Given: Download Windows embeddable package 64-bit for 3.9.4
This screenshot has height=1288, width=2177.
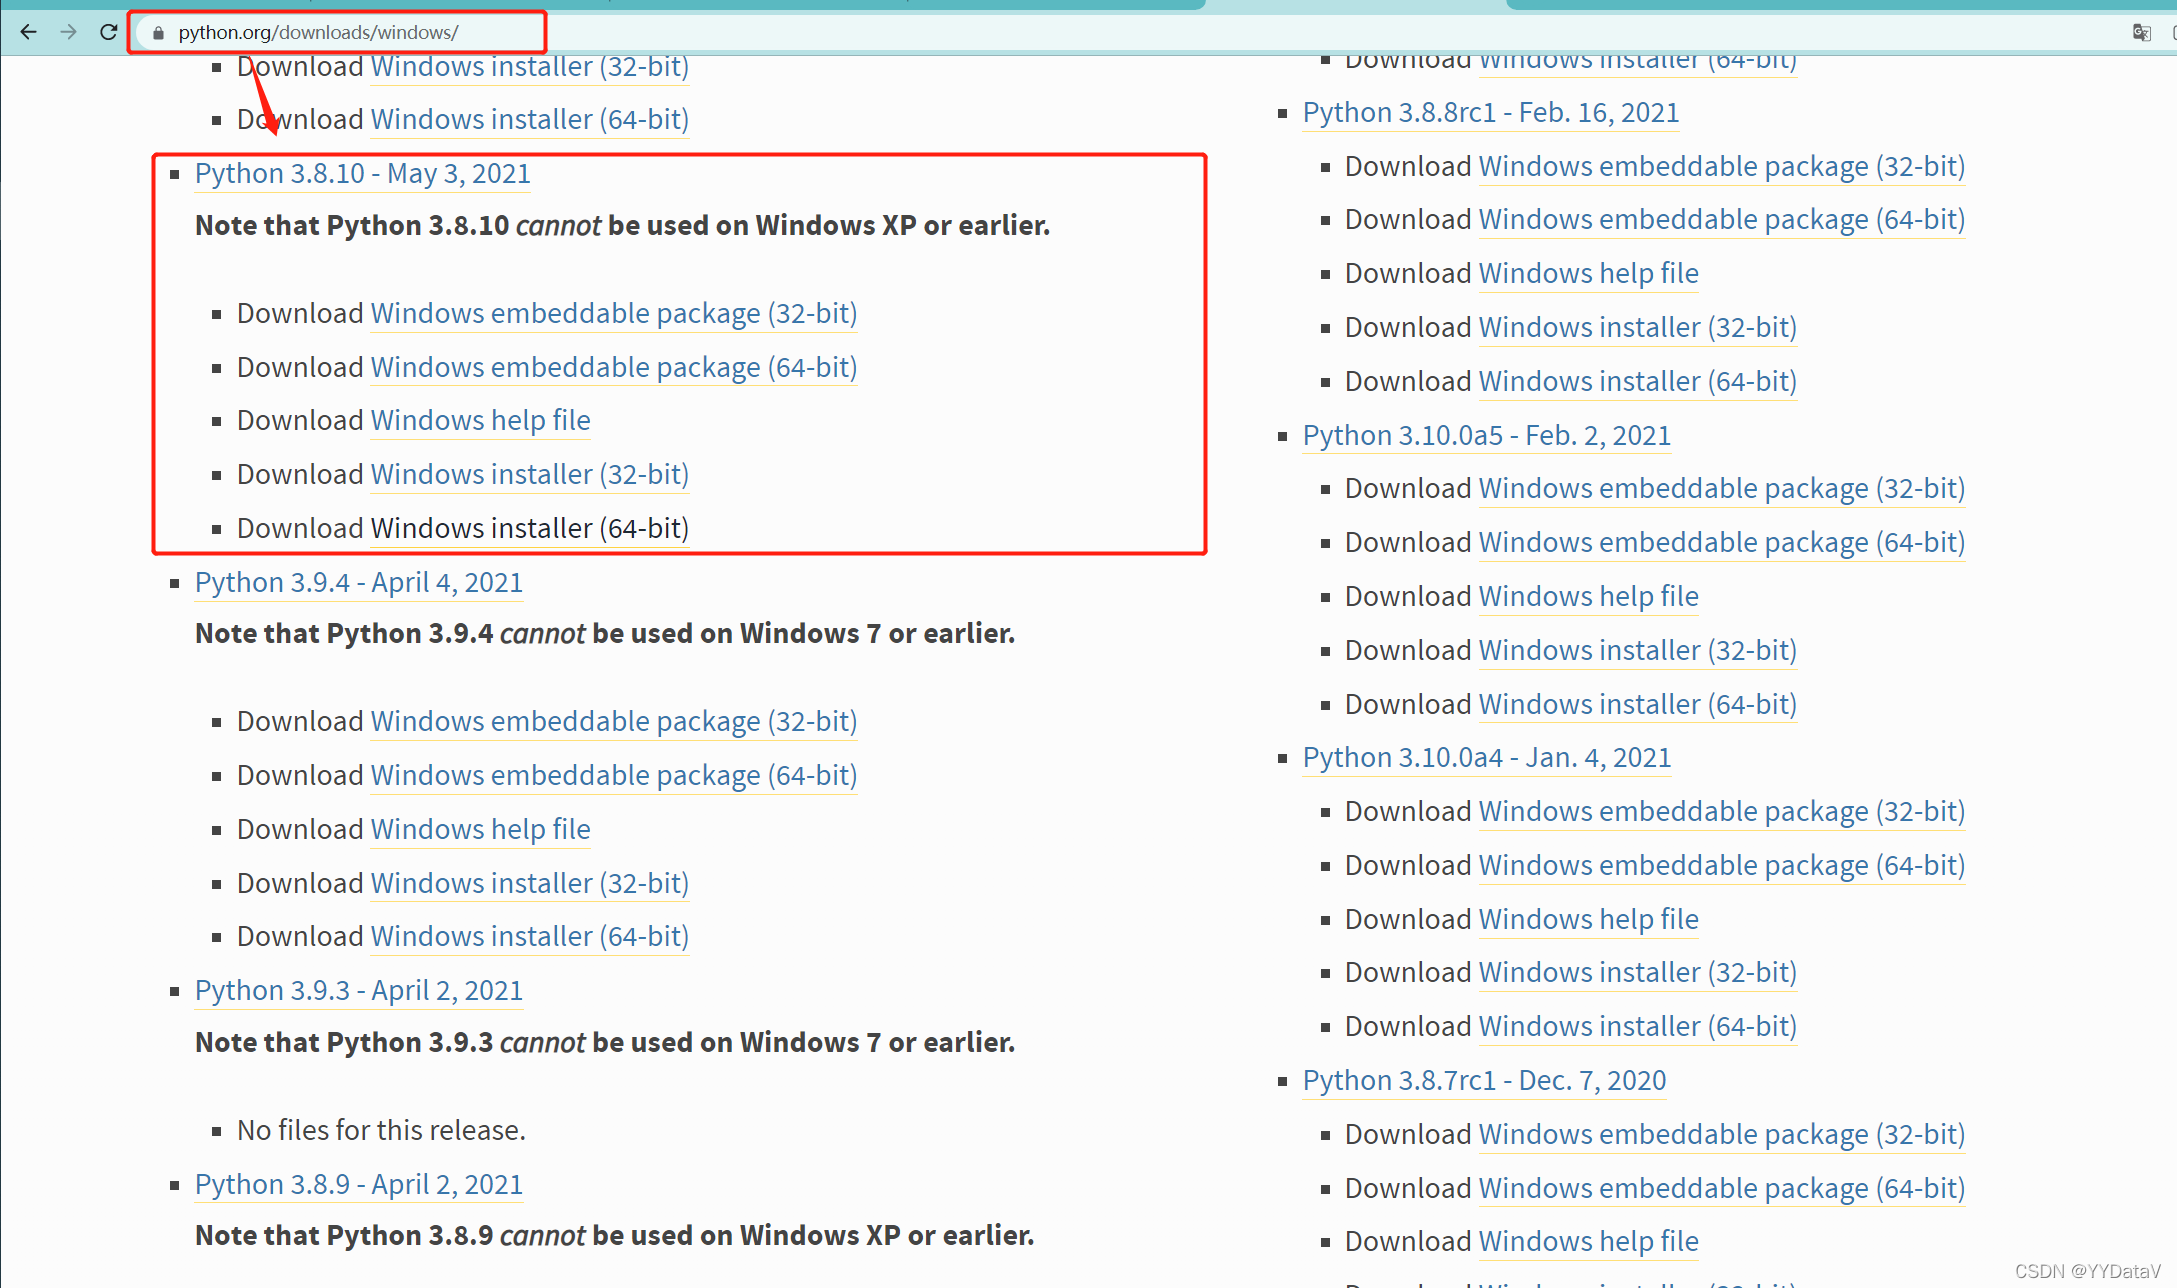Looking at the screenshot, I should 613,775.
